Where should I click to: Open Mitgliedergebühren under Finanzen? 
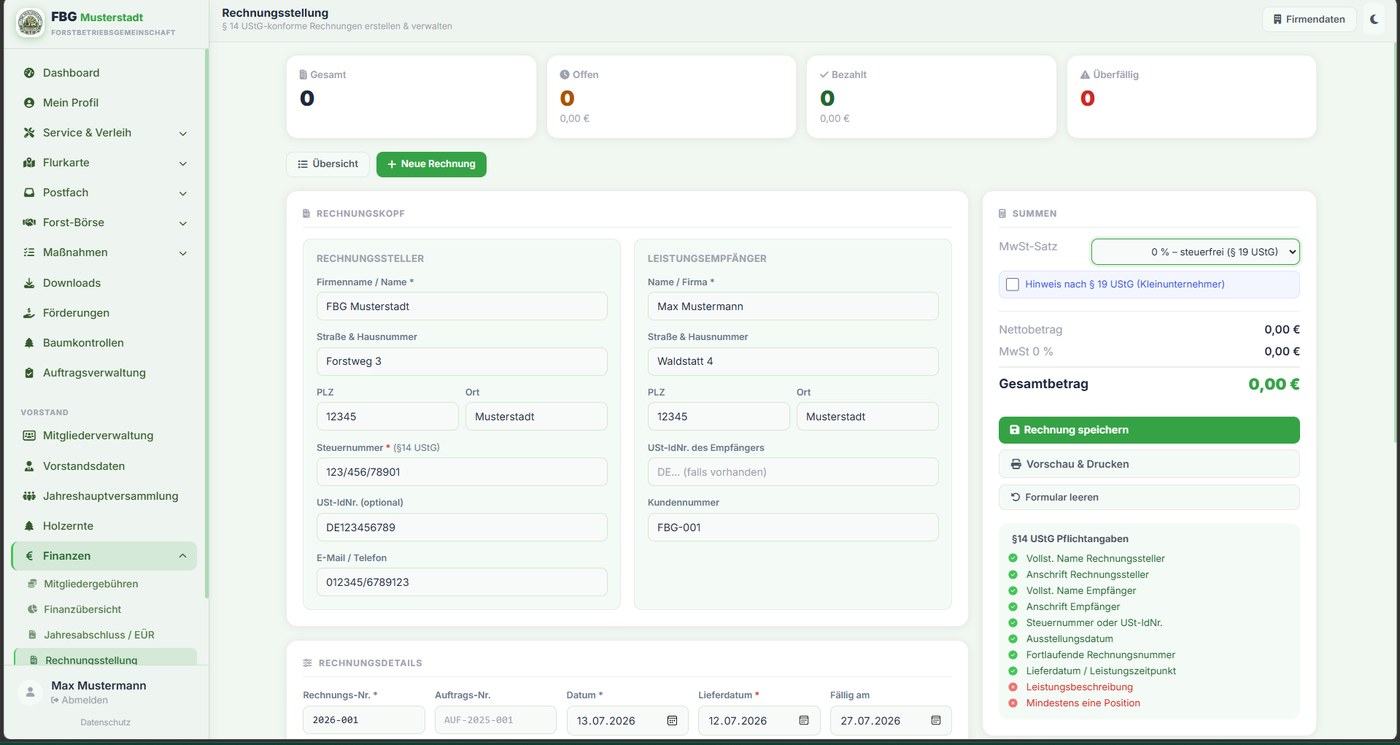pos(91,583)
